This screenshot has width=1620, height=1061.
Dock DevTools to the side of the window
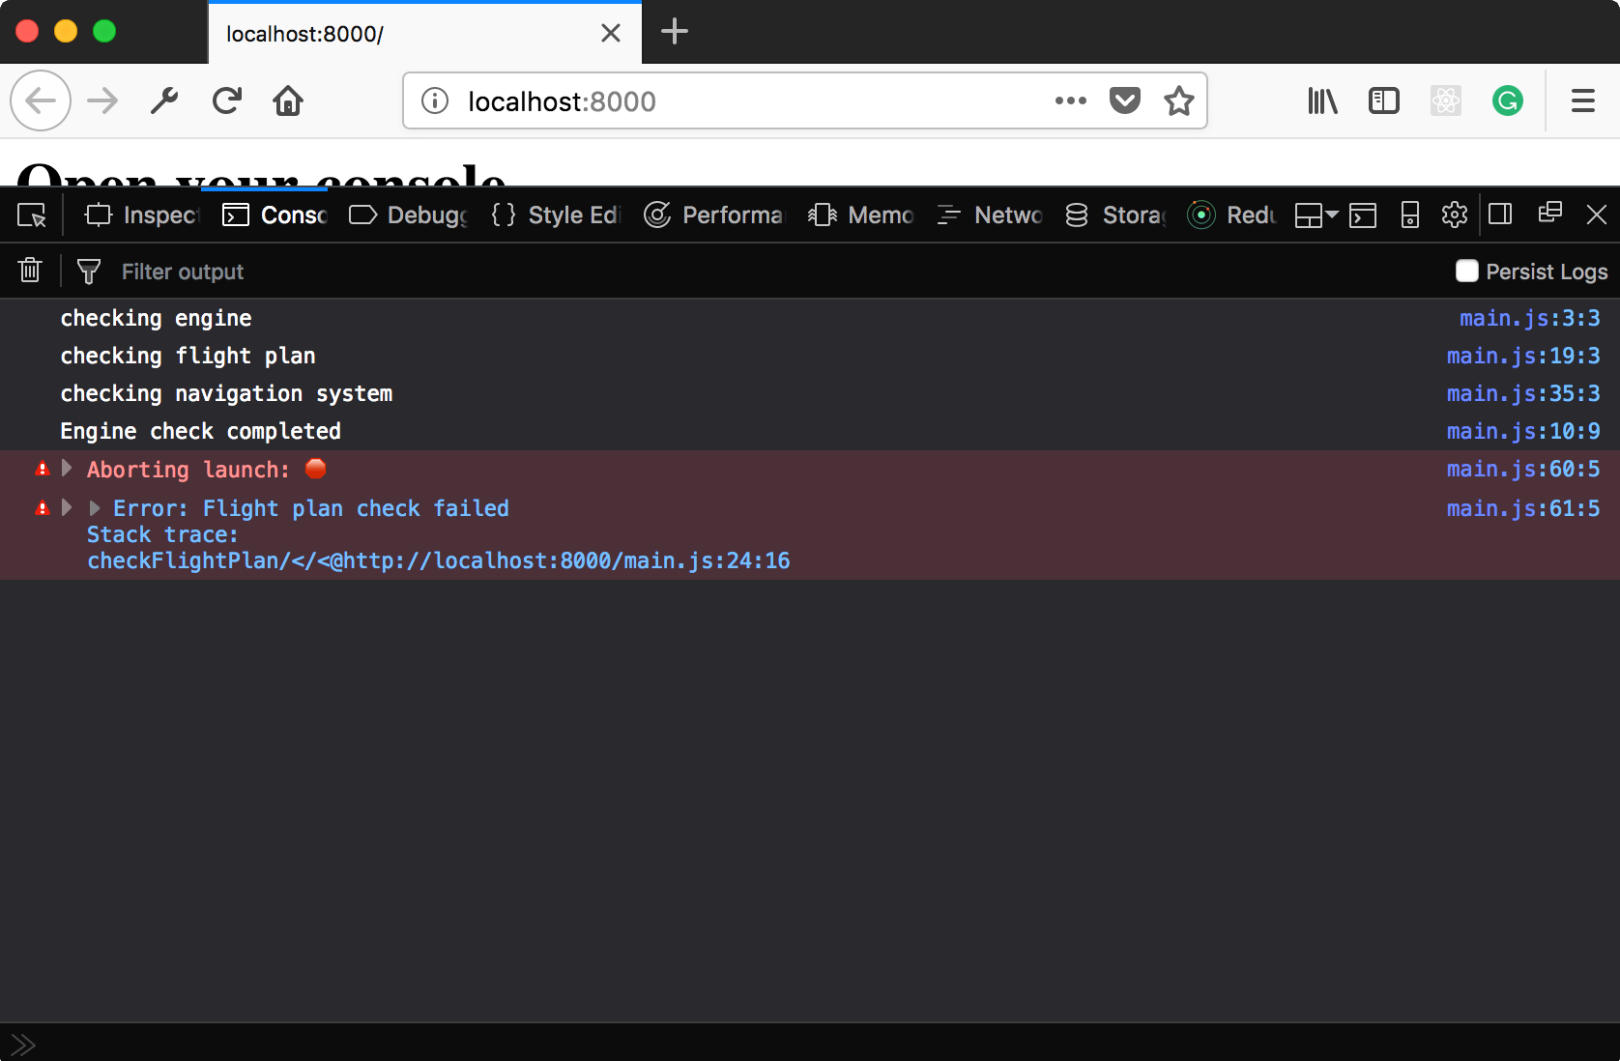tap(1500, 214)
